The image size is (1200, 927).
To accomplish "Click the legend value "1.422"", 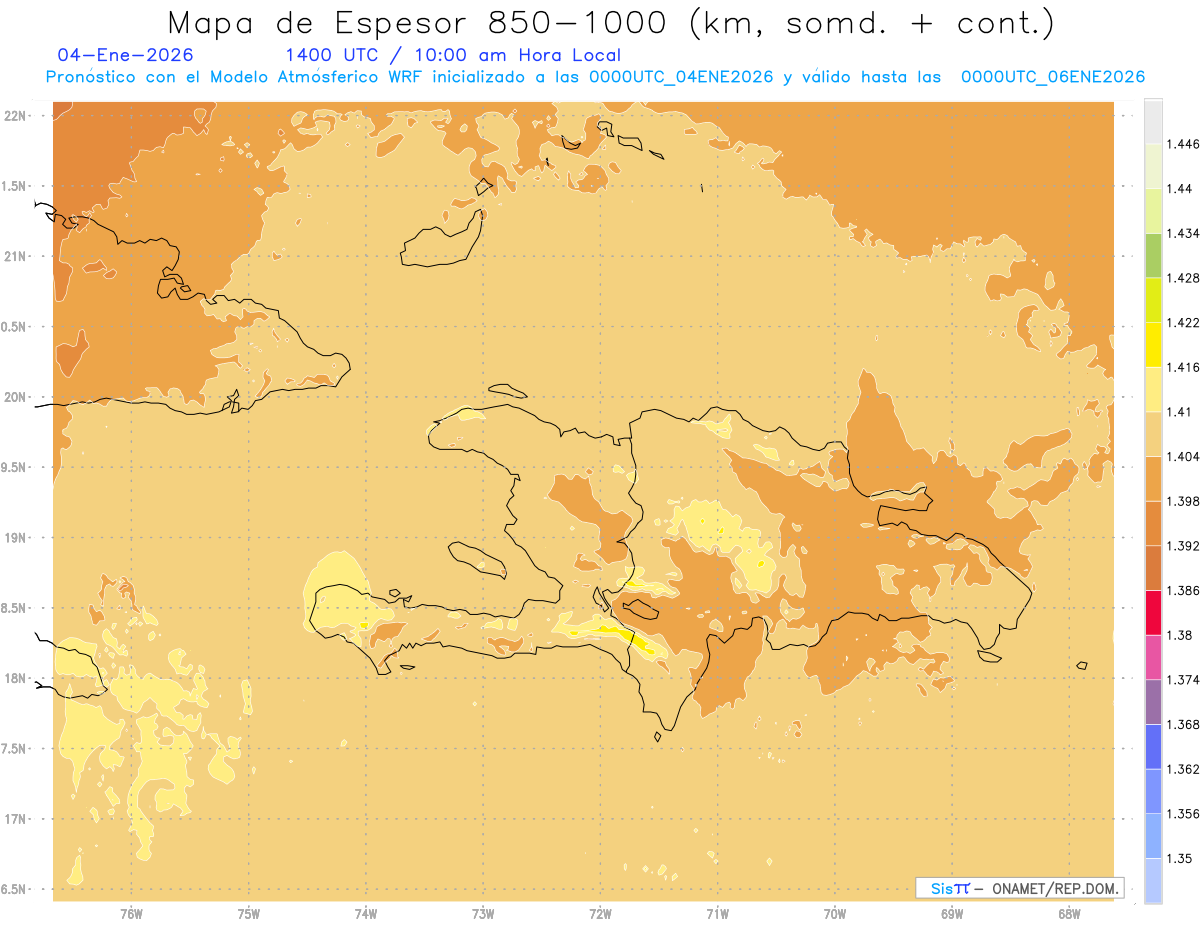I will (1182, 323).
